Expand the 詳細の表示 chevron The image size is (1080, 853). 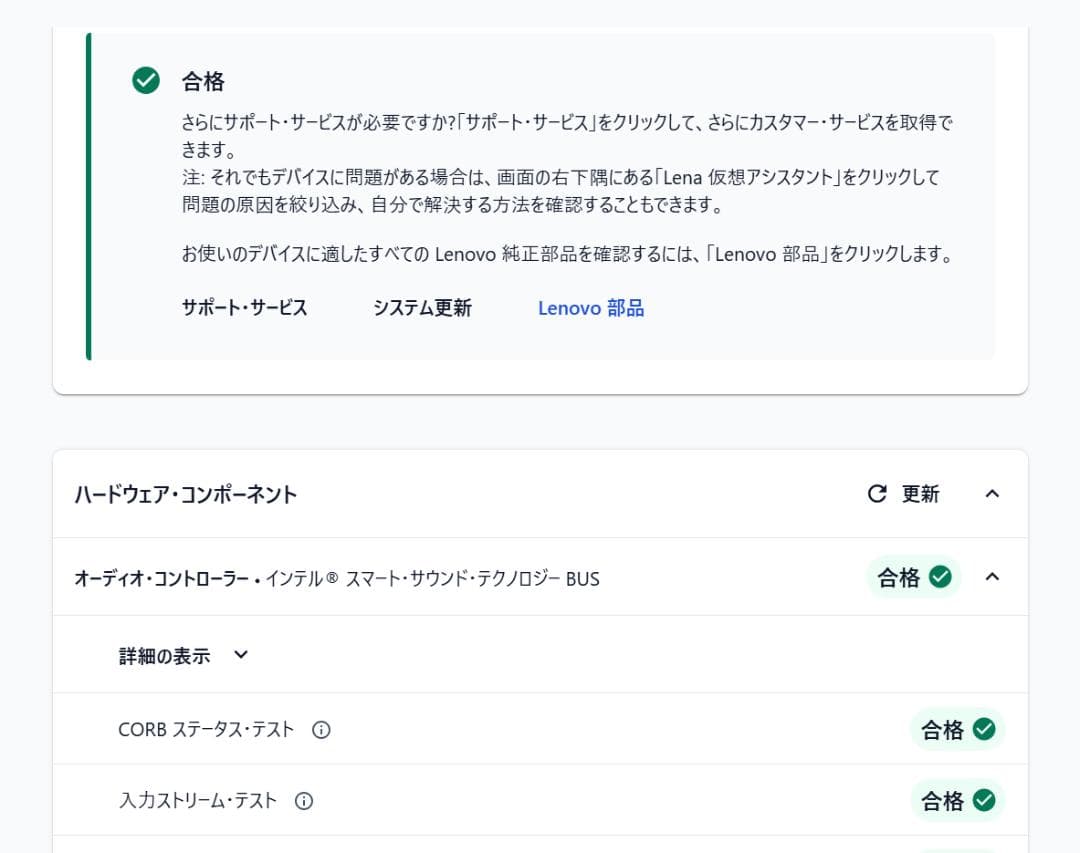click(x=240, y=656)
